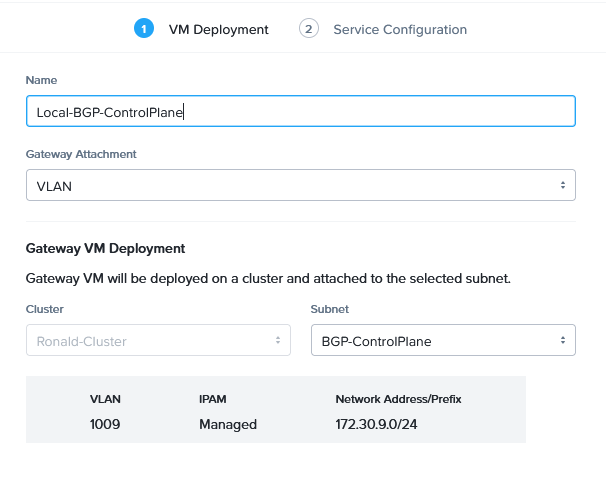Click the Subnet dropdown arrow icon
This screenshot has height=485, width=606.
pos(562,340)
